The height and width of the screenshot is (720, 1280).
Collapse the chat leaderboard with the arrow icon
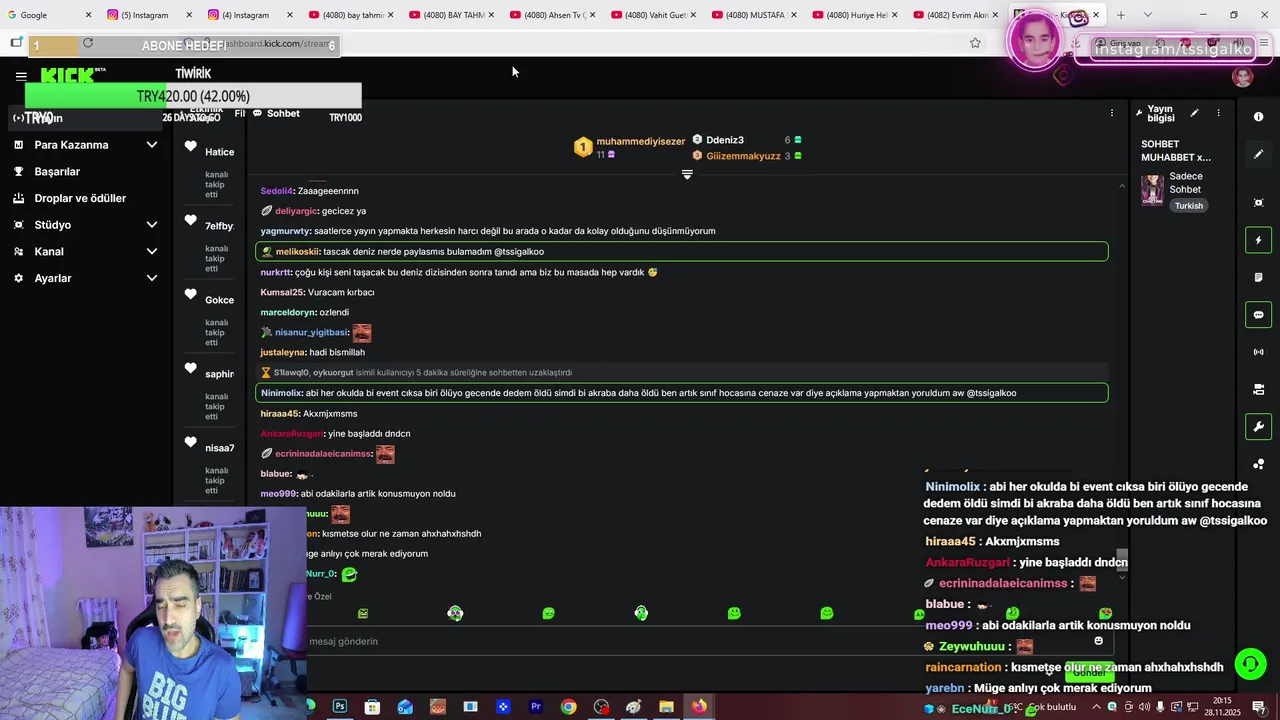[x=687, y=174]
